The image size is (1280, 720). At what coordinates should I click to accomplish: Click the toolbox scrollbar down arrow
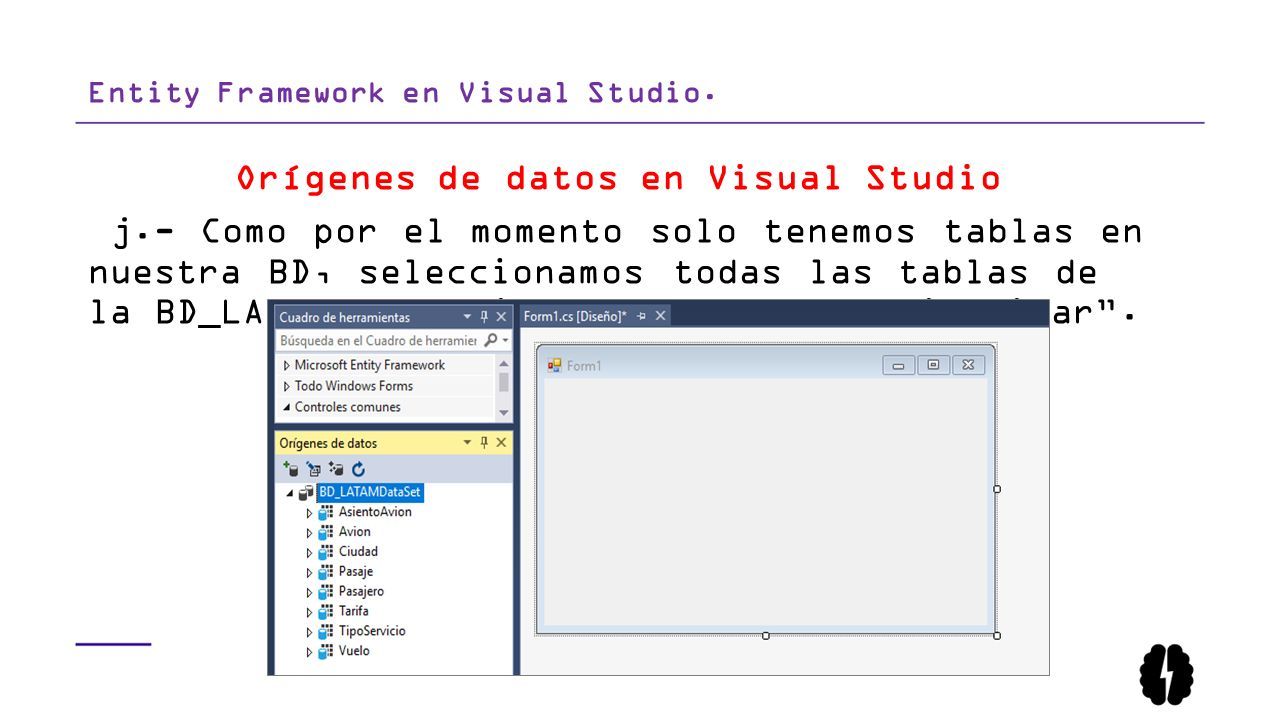(x=504, y=412)
